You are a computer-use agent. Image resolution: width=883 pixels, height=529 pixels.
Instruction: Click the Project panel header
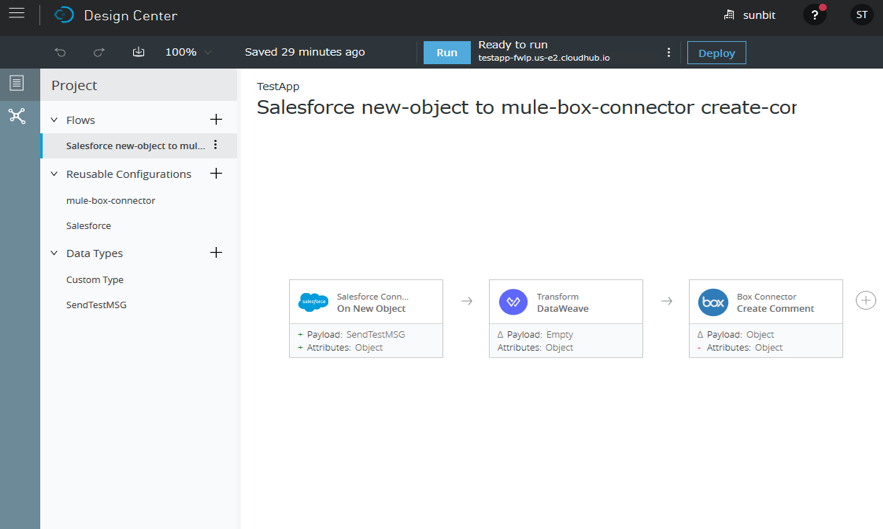click(139, 85)
